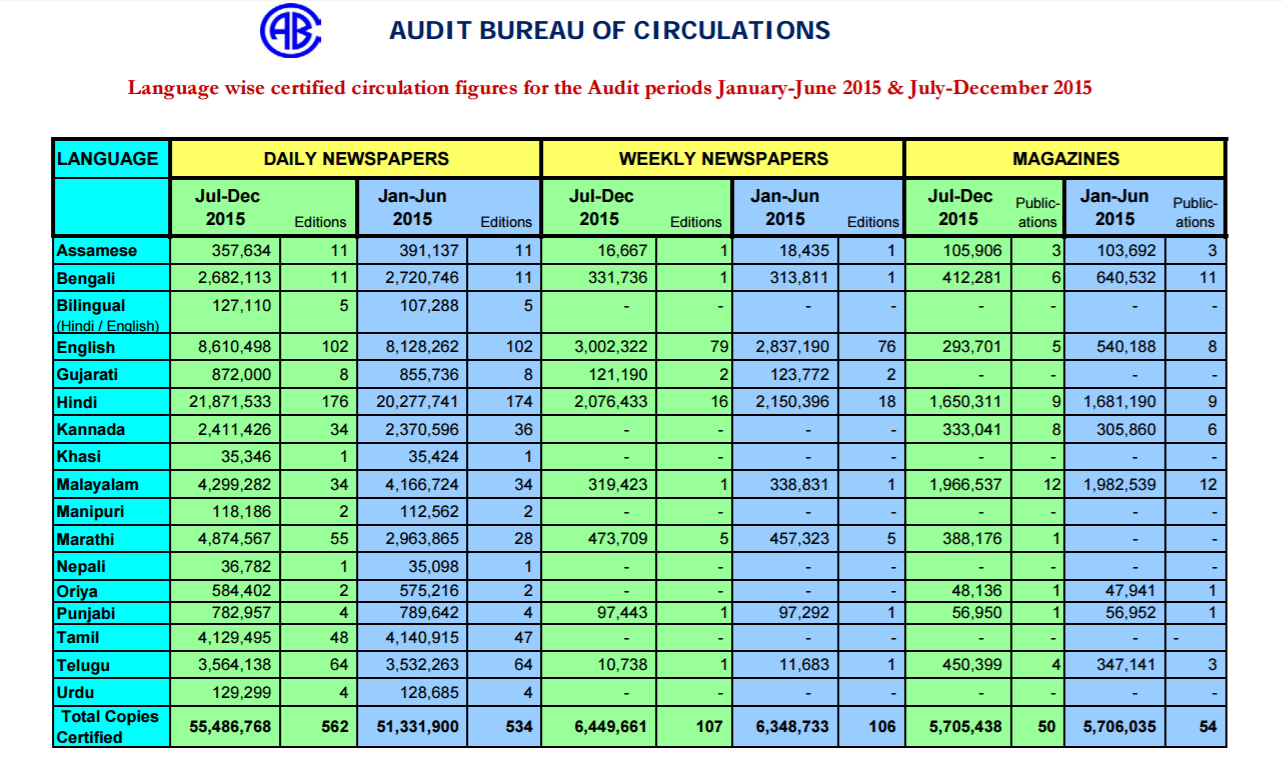Viewport: 1283px width, 763px height.
Task: Select Assamese daily value 357,634
Action: click(x=240, y=251)
